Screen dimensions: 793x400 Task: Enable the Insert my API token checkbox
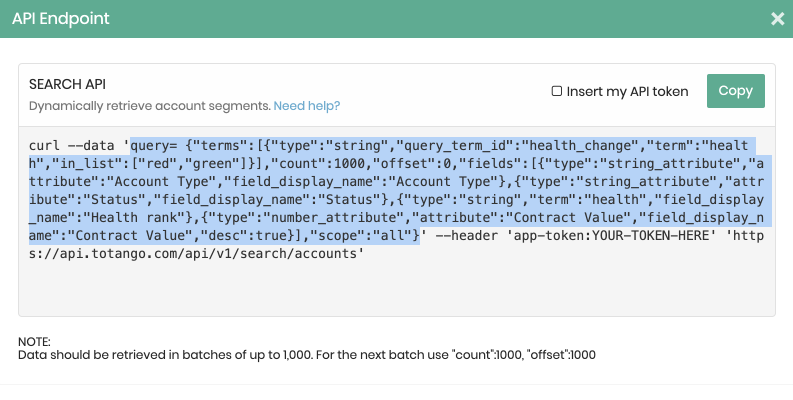[x=557, y=91]
